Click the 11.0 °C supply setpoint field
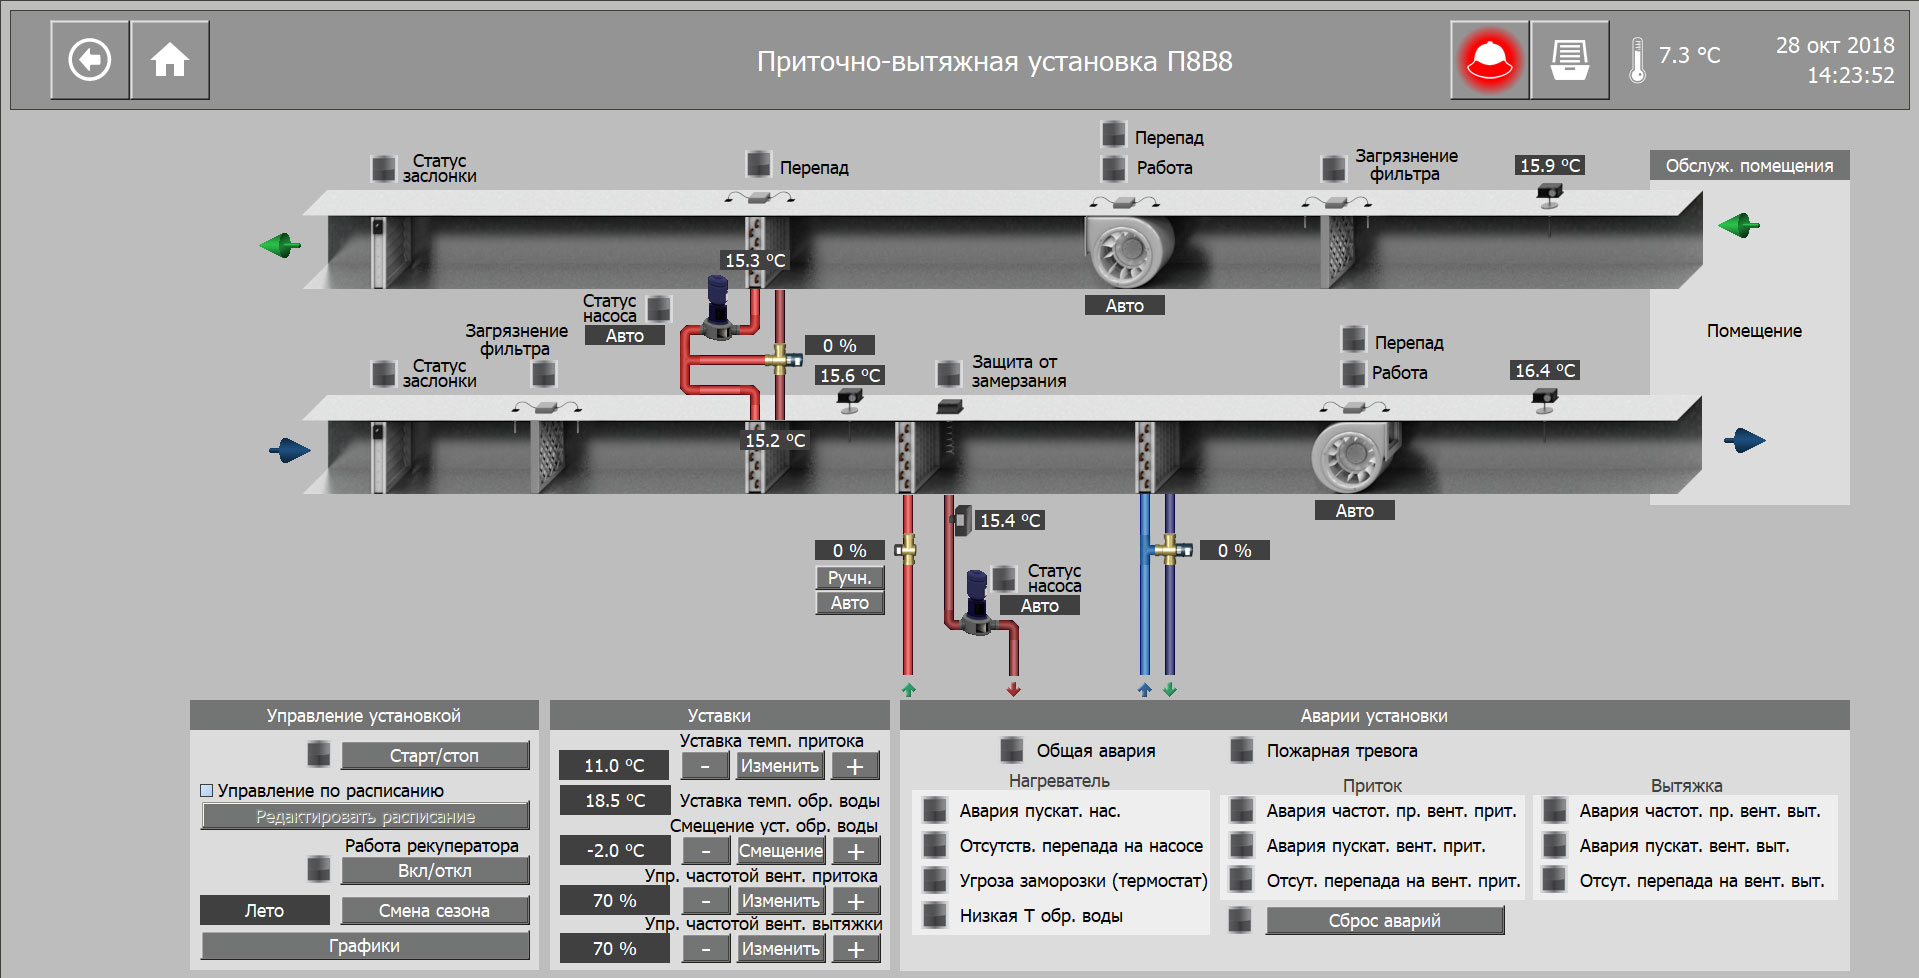Screen dimensions: 1919x978 pyautogui.click(x=614, y=766)
